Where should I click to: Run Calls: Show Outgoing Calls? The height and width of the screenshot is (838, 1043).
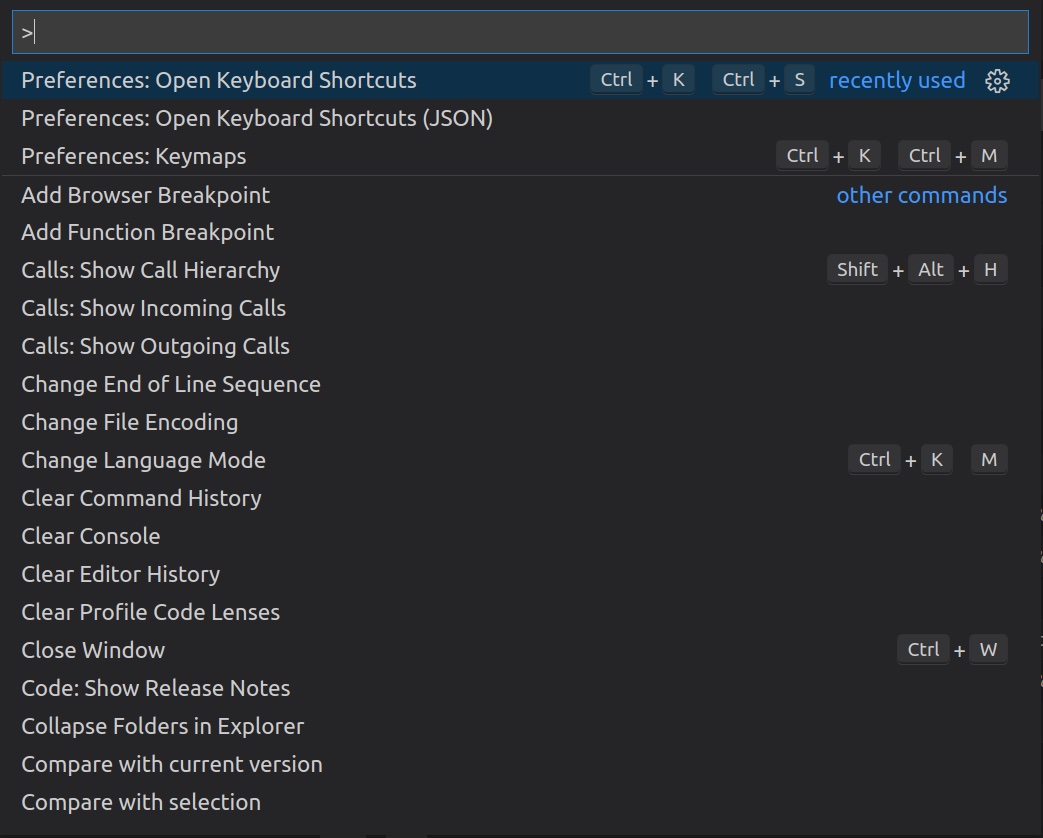(156, 347)
